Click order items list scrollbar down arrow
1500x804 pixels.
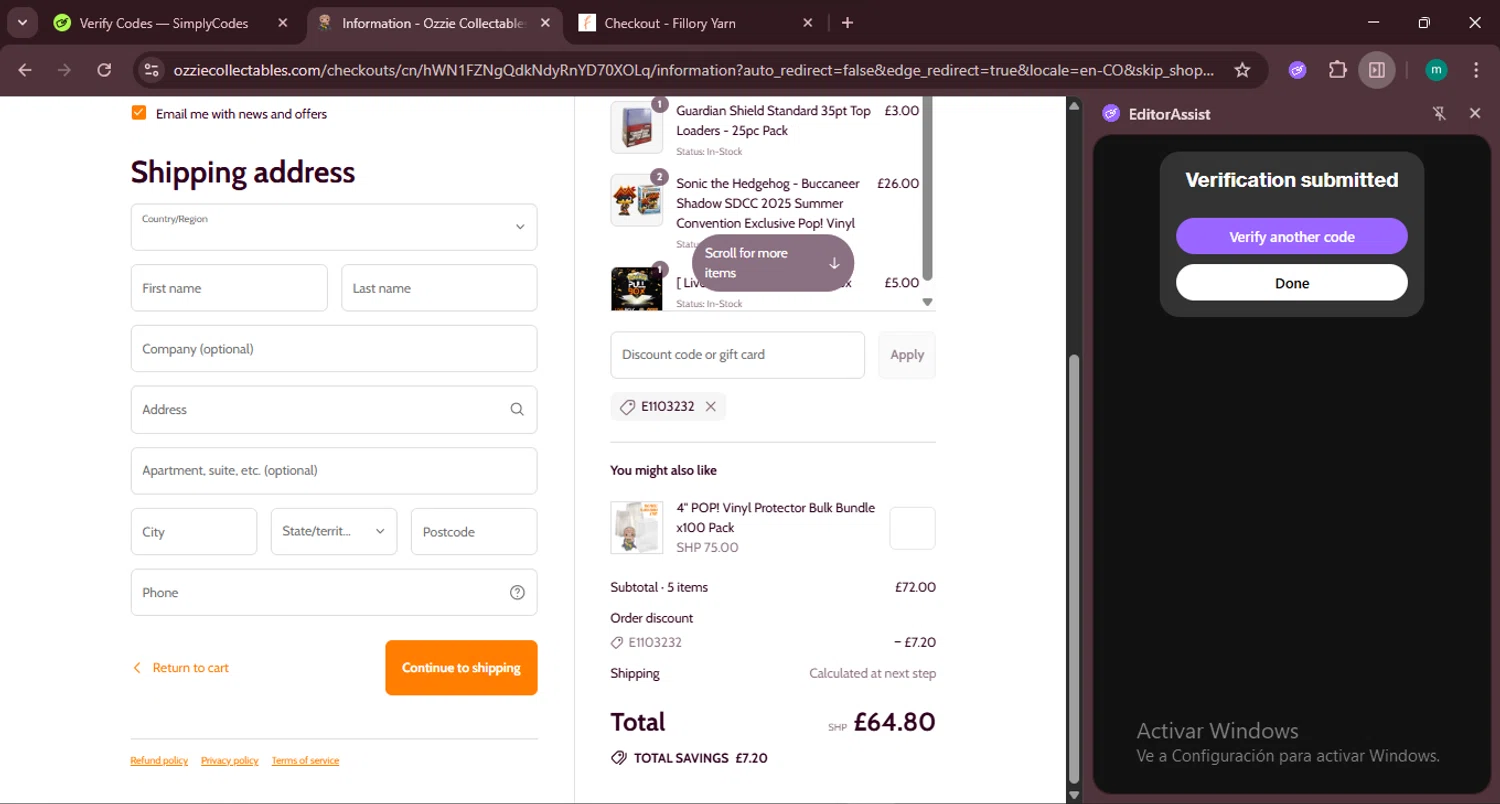pyautogui.click(x=927, y=302)
